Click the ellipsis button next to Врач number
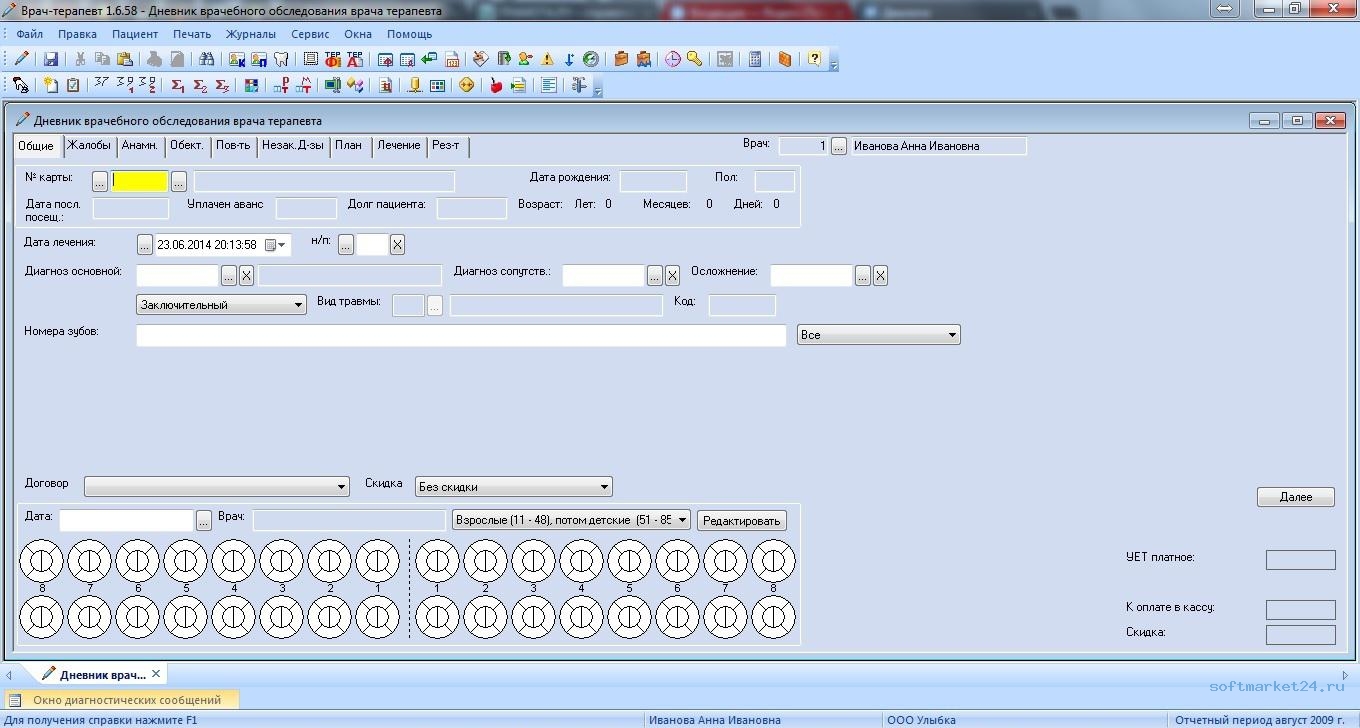Image resolution: width=1360 pixels, height=728 pixels. (x=839, y=146)
